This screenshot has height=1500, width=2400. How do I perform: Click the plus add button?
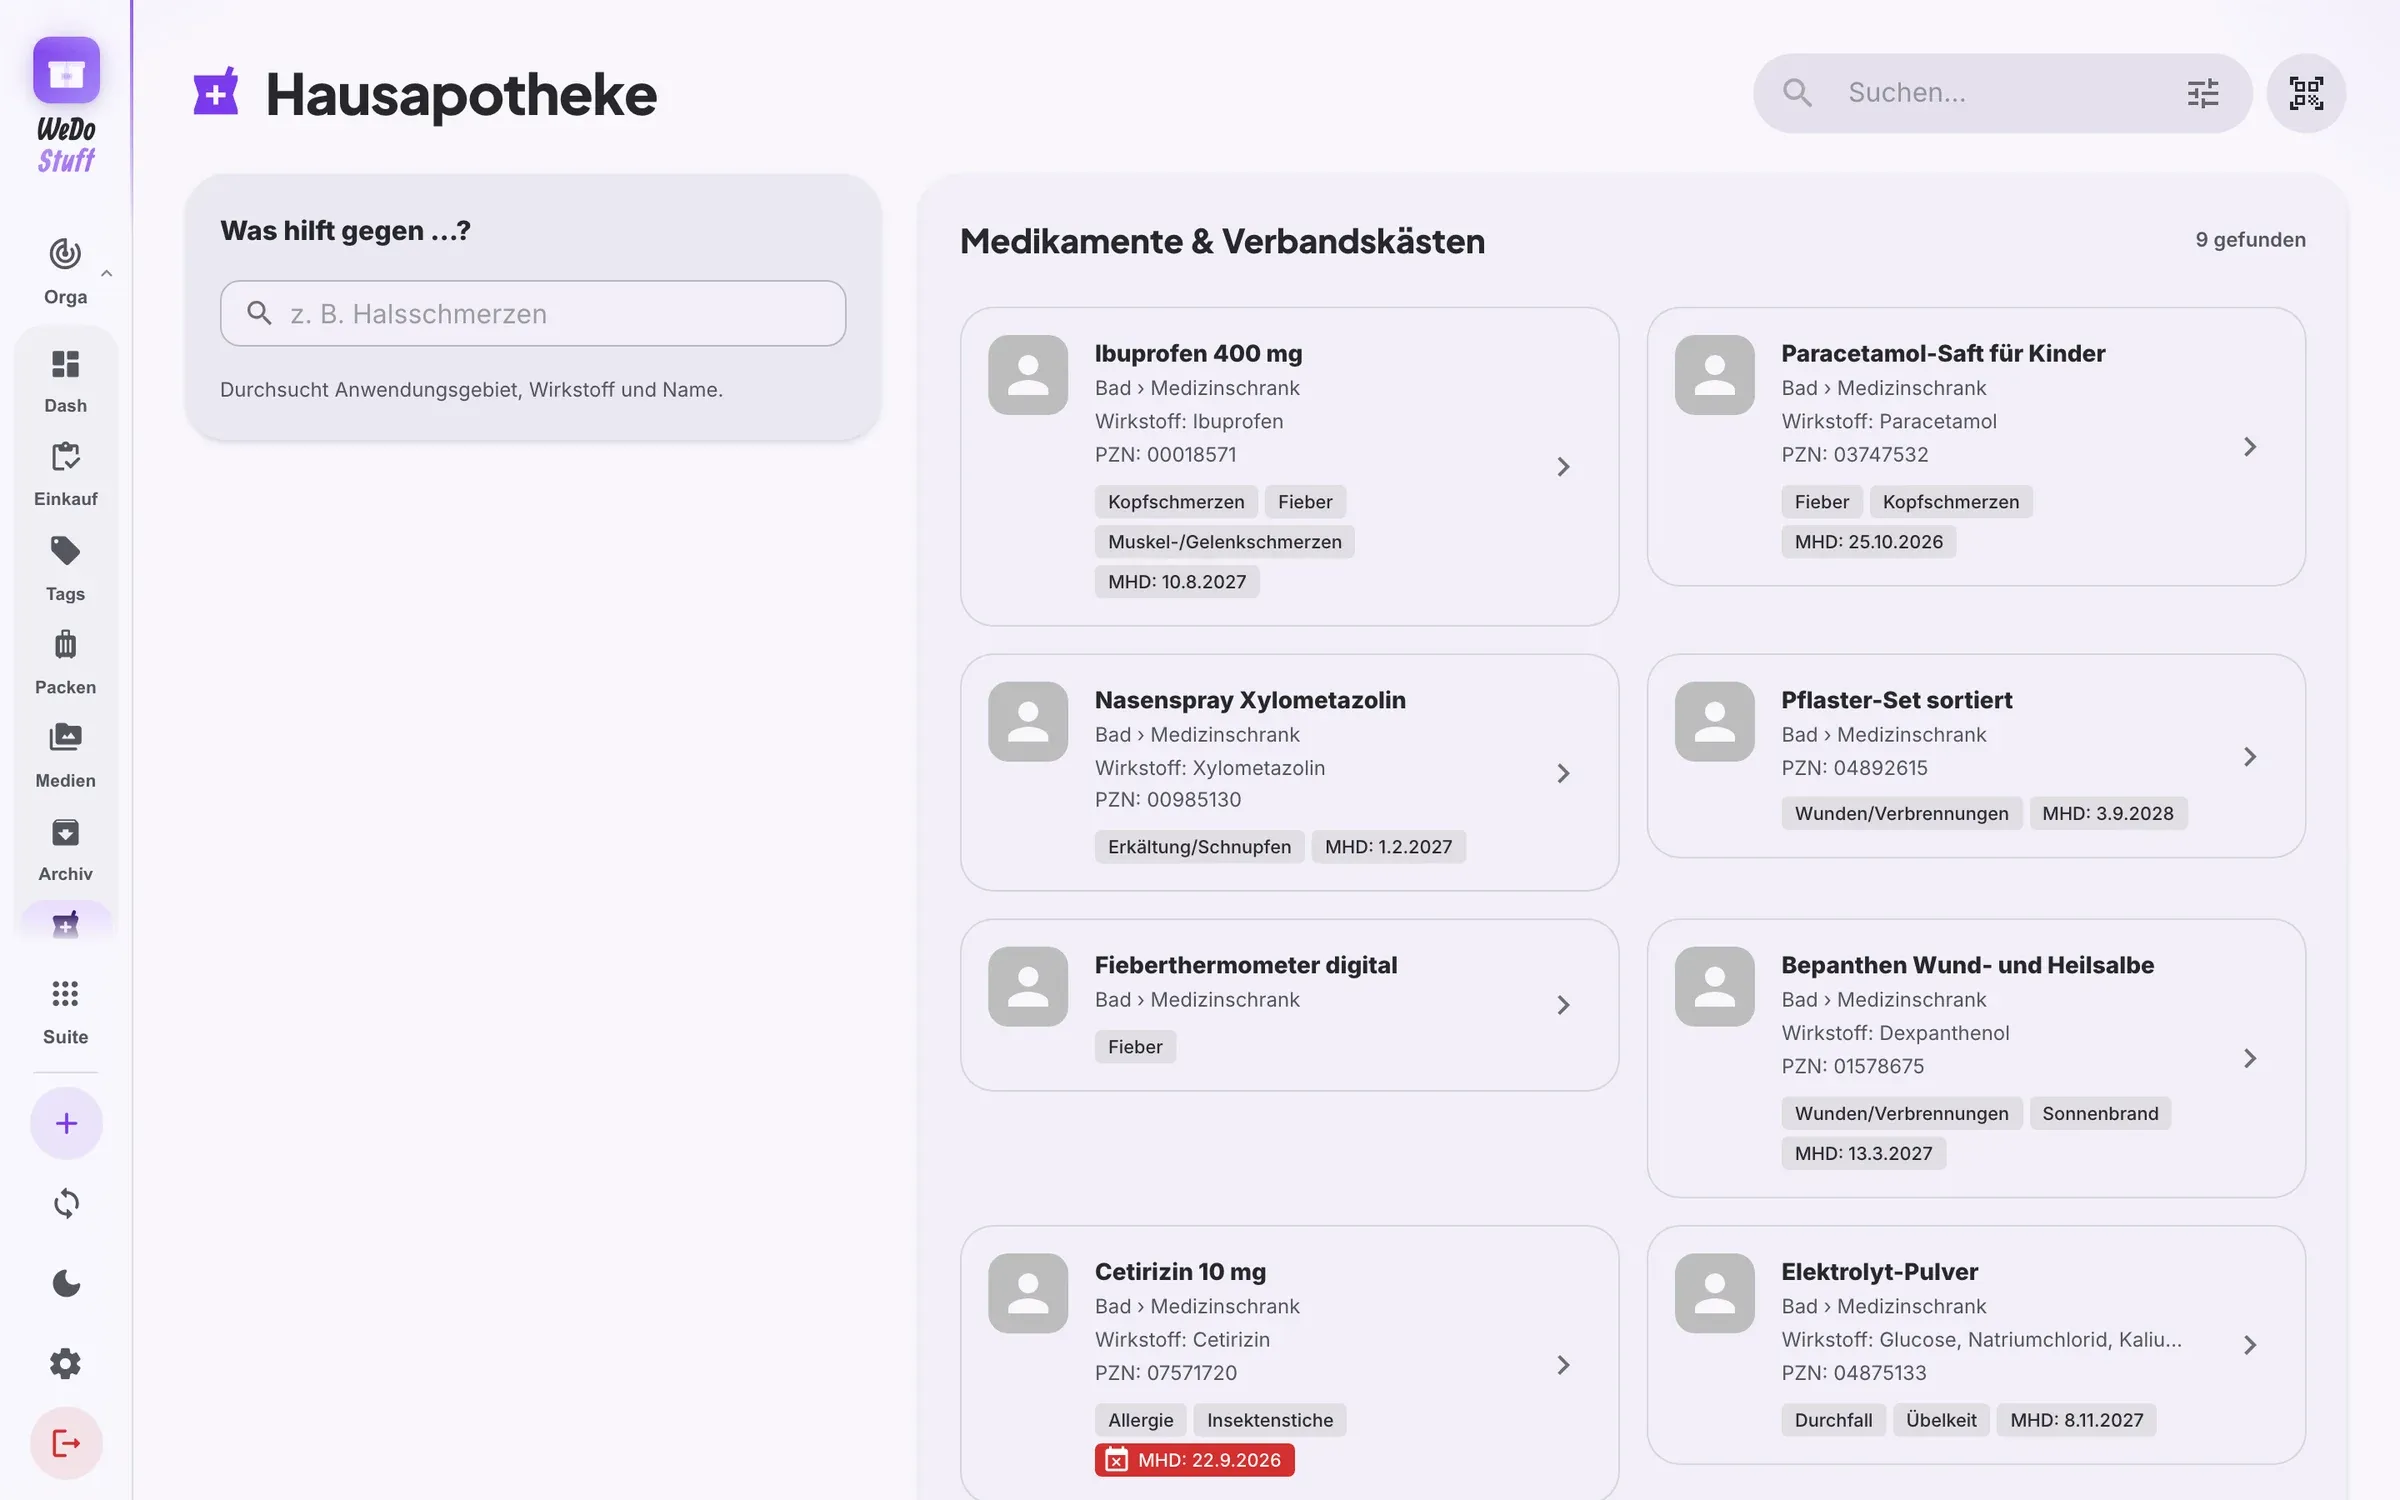click(66, 1123)
